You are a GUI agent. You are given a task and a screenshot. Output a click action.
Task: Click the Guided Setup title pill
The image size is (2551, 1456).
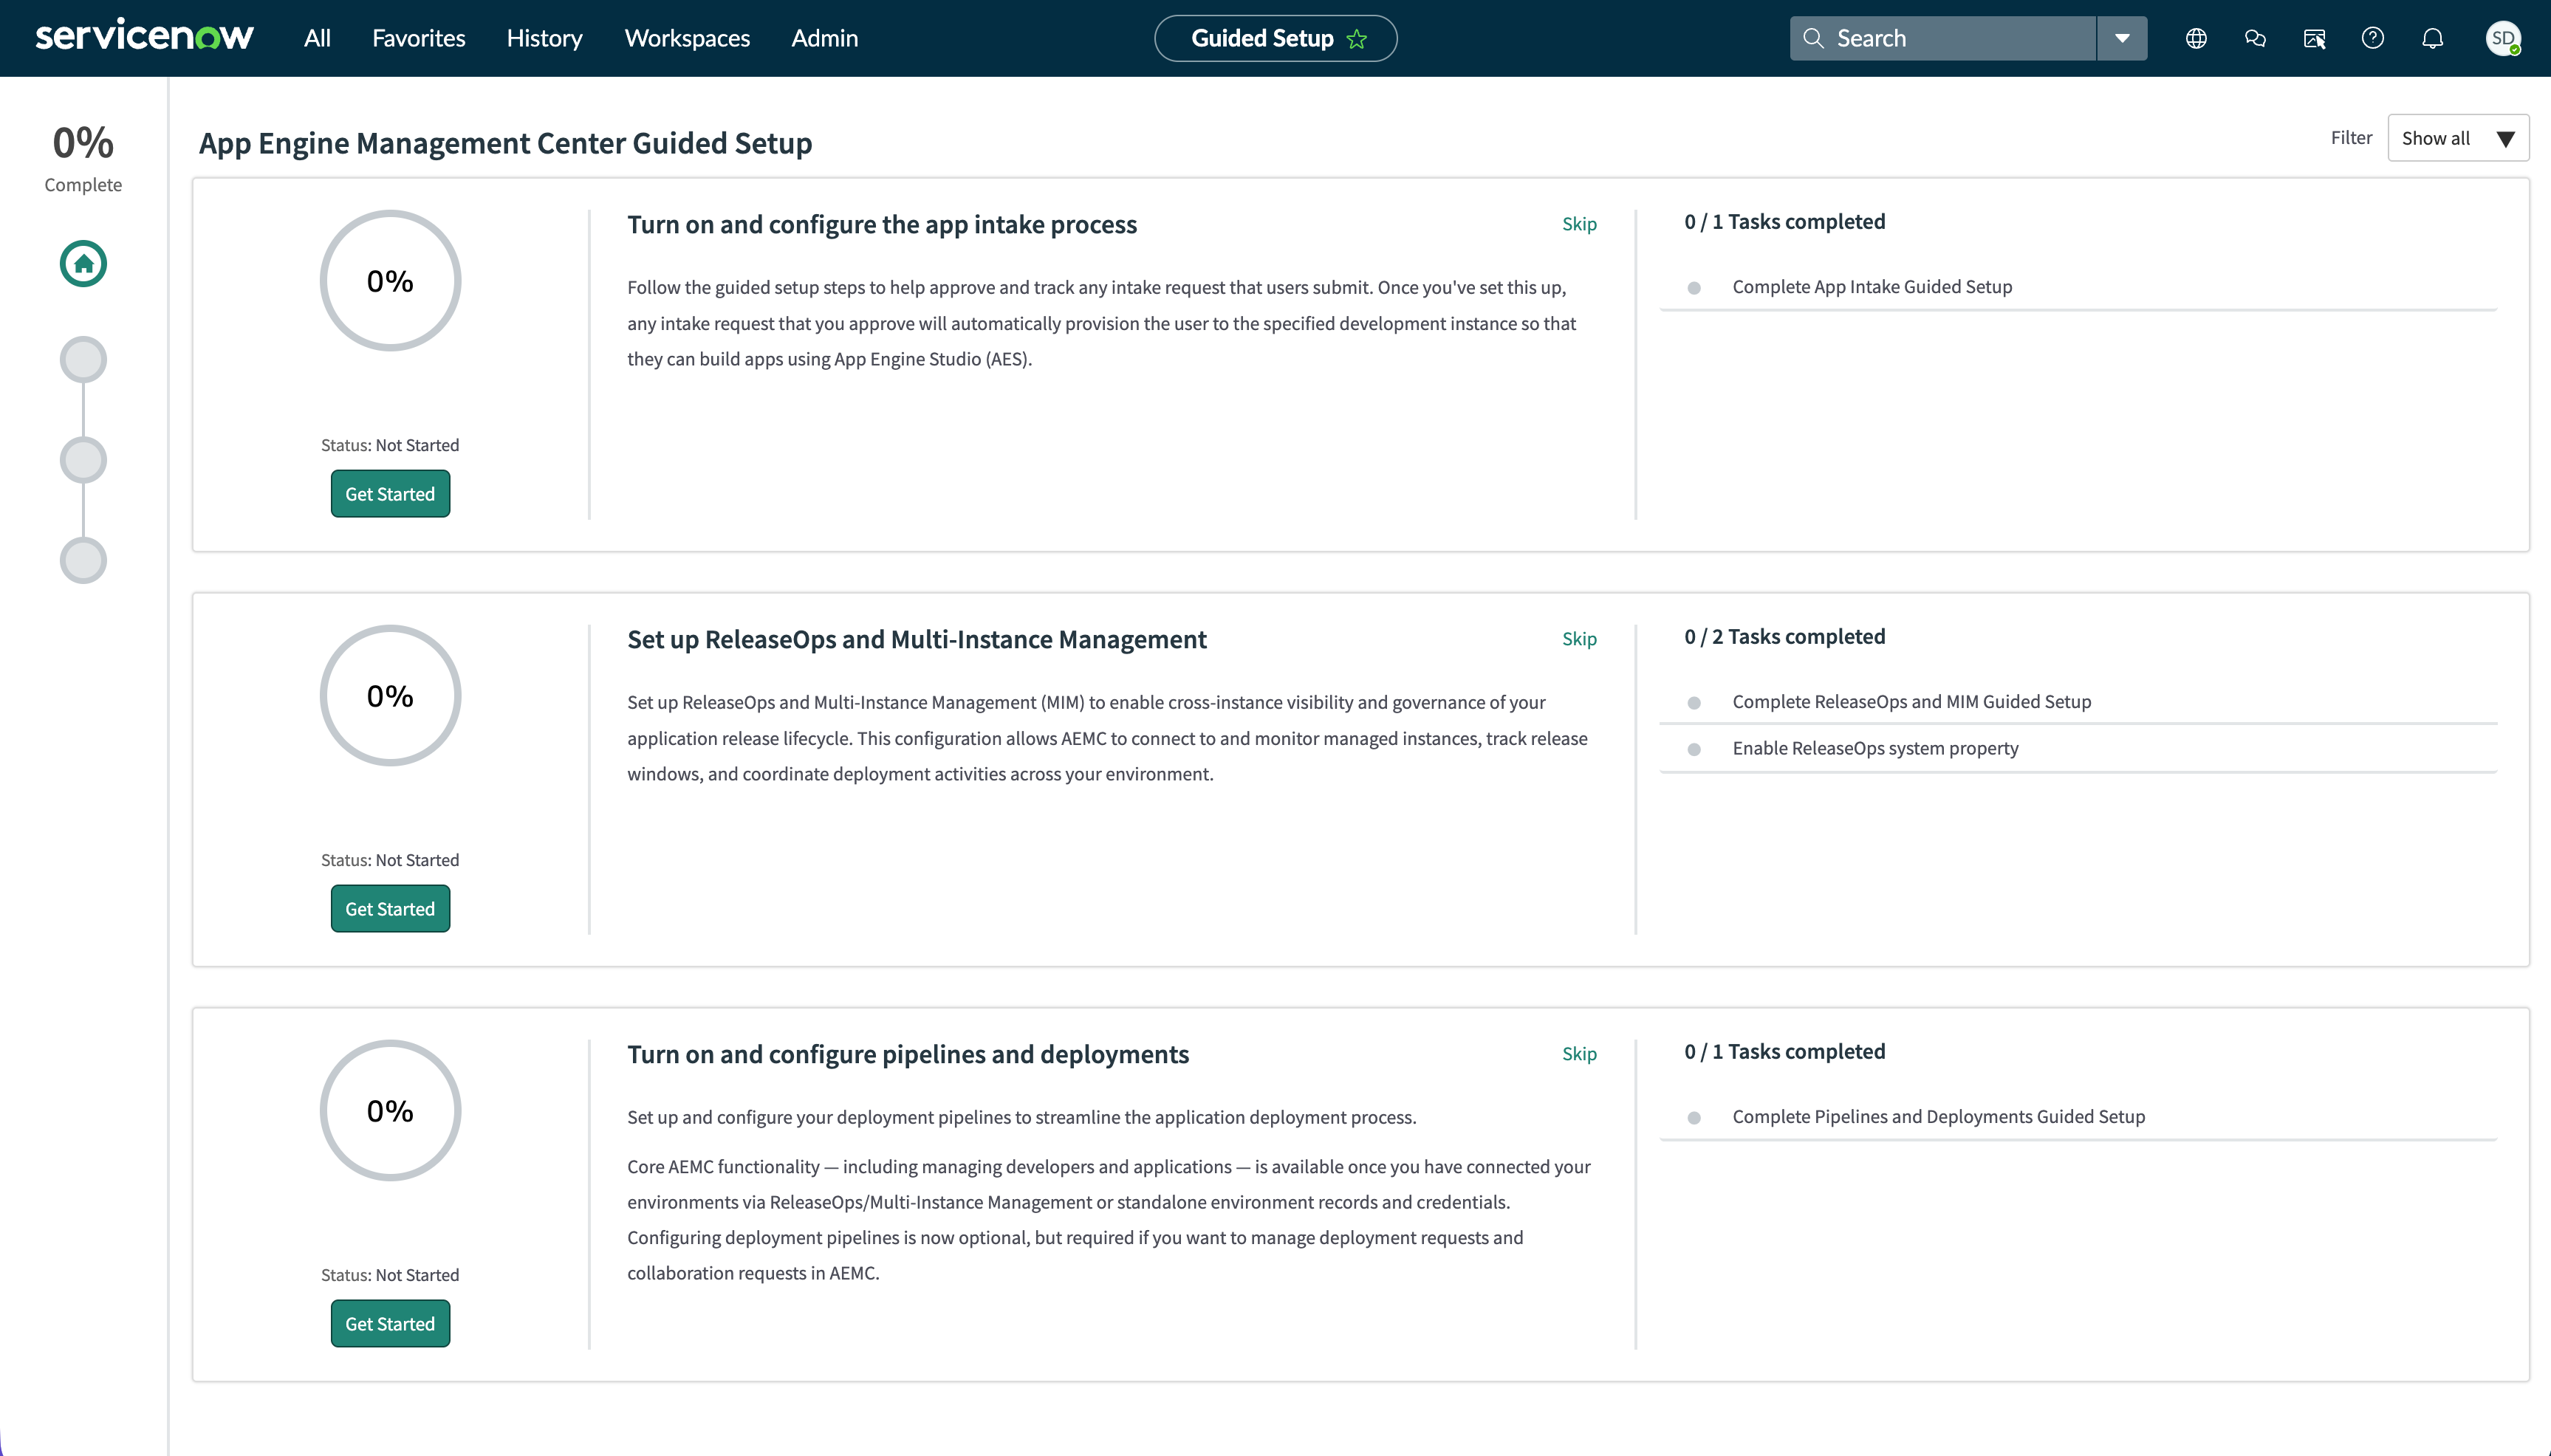tap(1275, 38)
